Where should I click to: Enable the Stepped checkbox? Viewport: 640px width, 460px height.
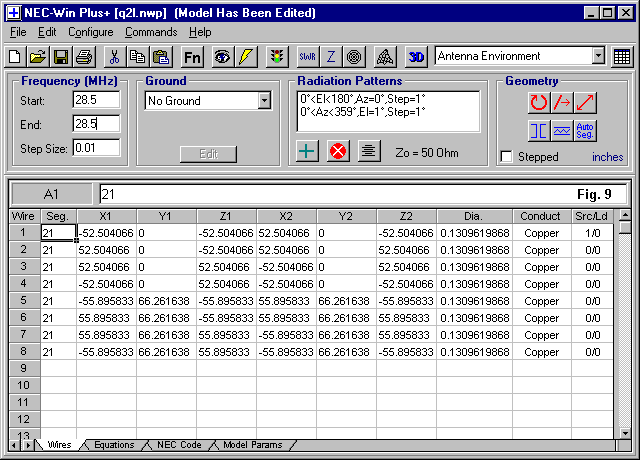[507, 157]
